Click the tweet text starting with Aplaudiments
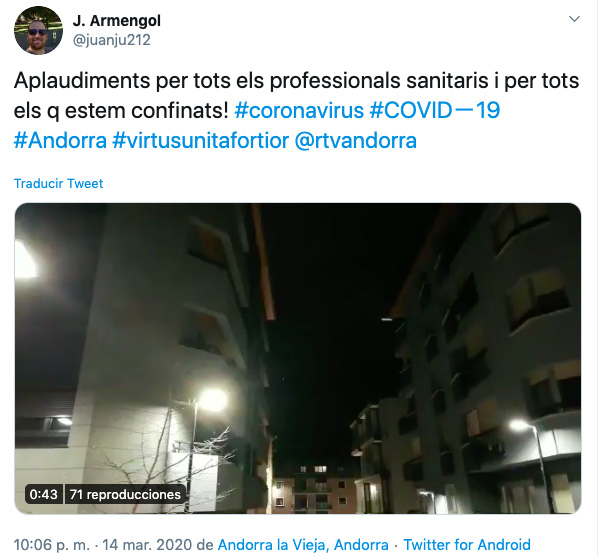601x557 pixels. coord(296,111)
